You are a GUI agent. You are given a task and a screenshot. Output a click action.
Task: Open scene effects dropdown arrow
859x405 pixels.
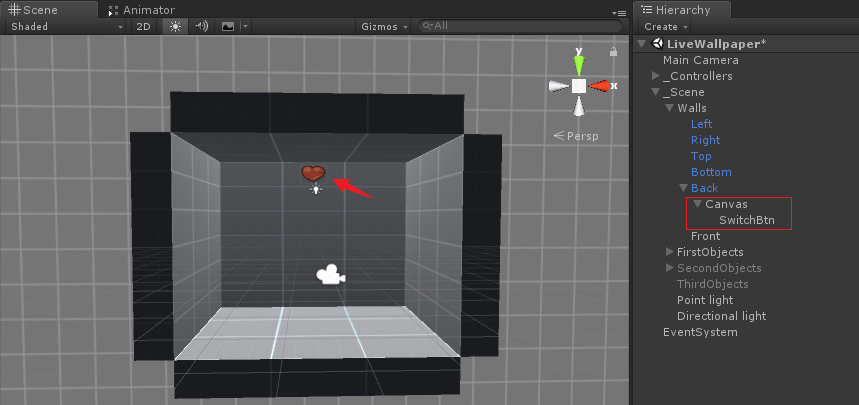click(x=245, y=26)
